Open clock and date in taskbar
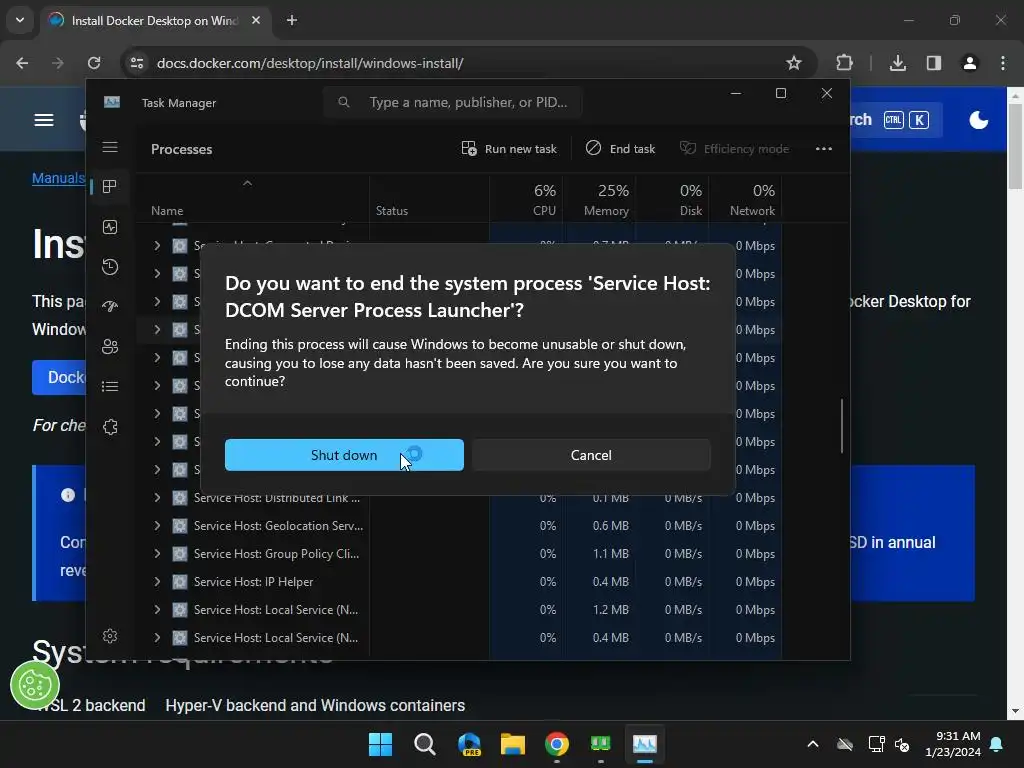 coord(953,744)
